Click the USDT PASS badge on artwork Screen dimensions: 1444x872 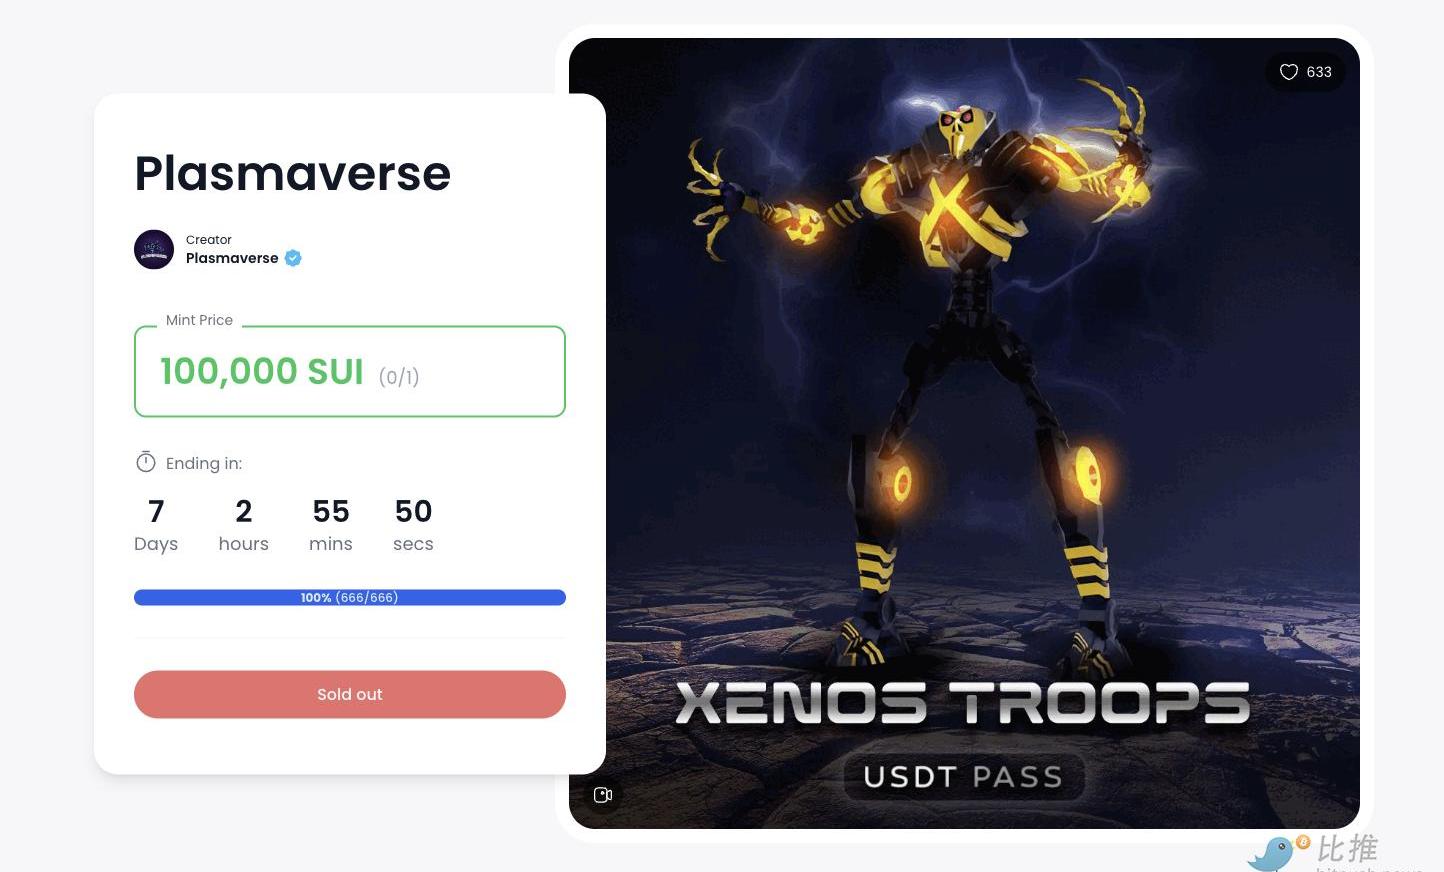tap(963, 777)
